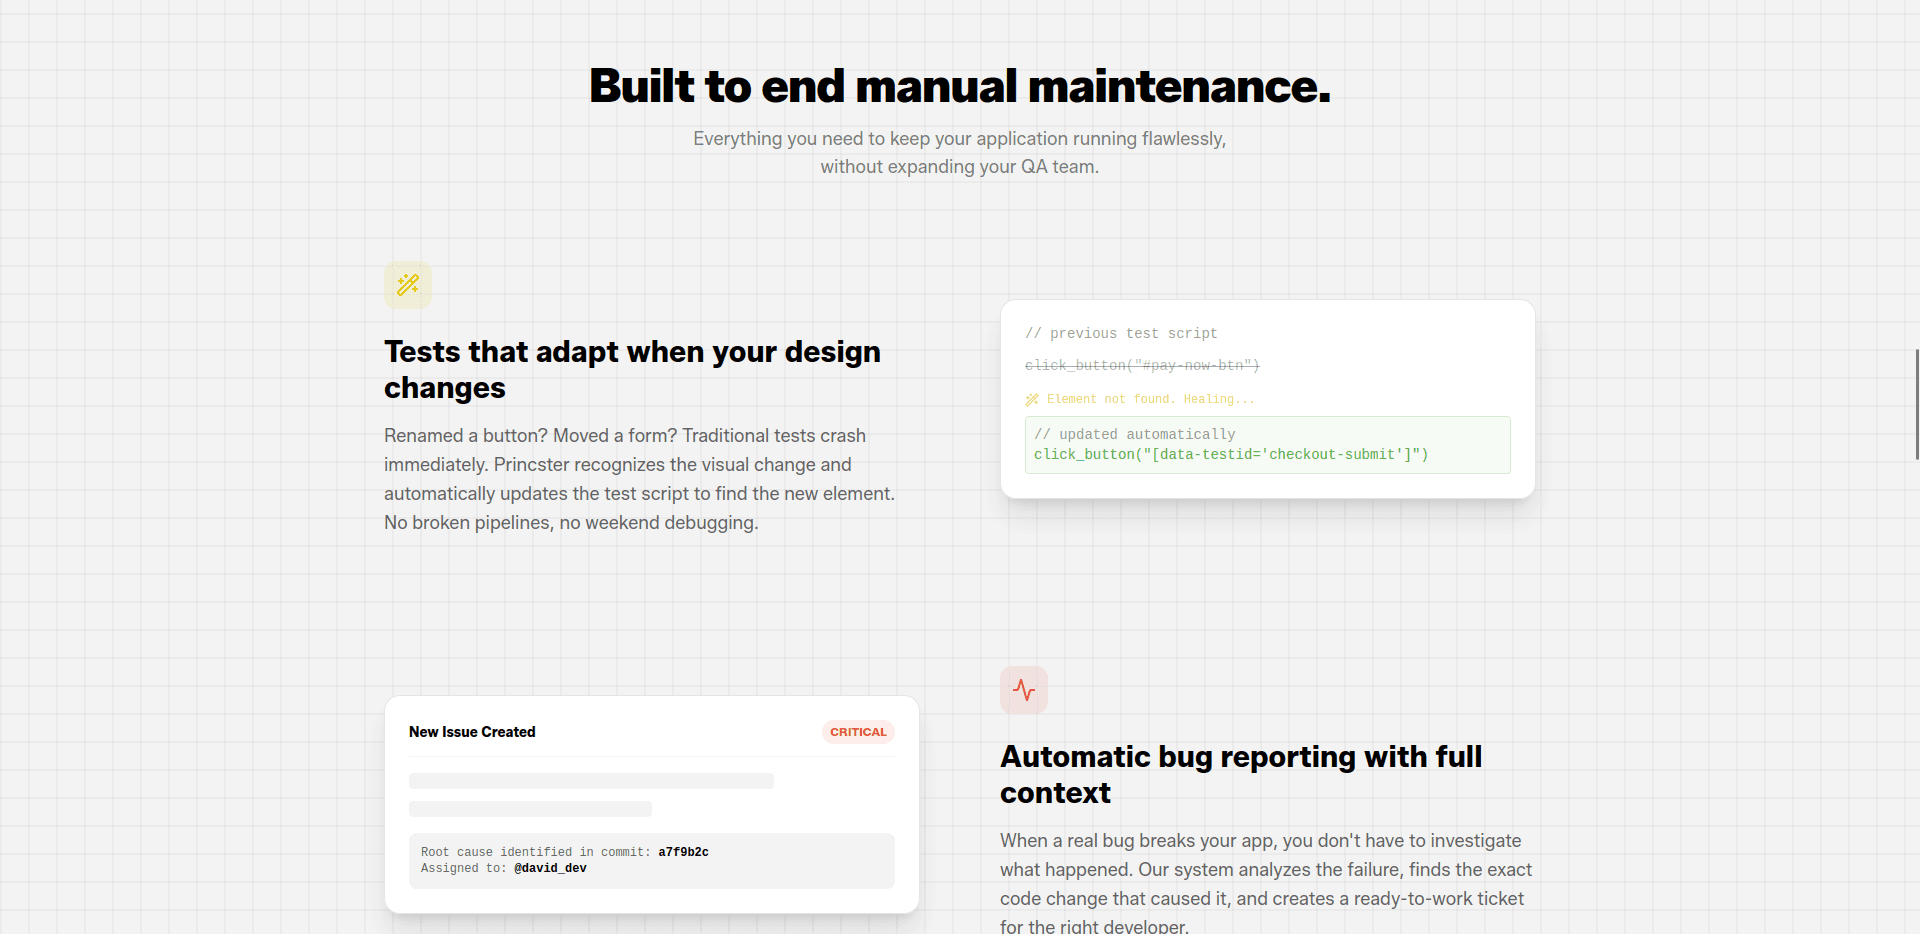This screenshot has height=934, width=1920.
Task: Click the red pulse activity icon
Action: [1023, 689]
